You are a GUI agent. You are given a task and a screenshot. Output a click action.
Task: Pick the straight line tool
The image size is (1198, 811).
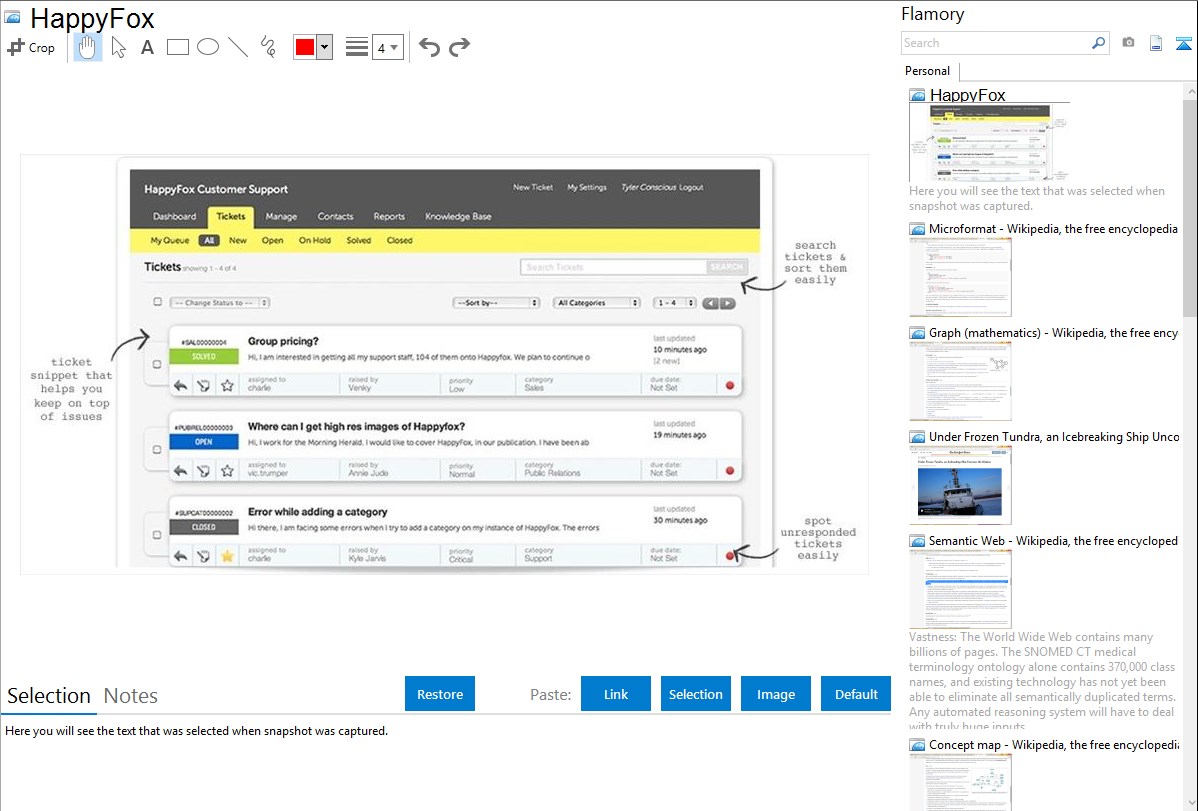(x=238, y=47)
